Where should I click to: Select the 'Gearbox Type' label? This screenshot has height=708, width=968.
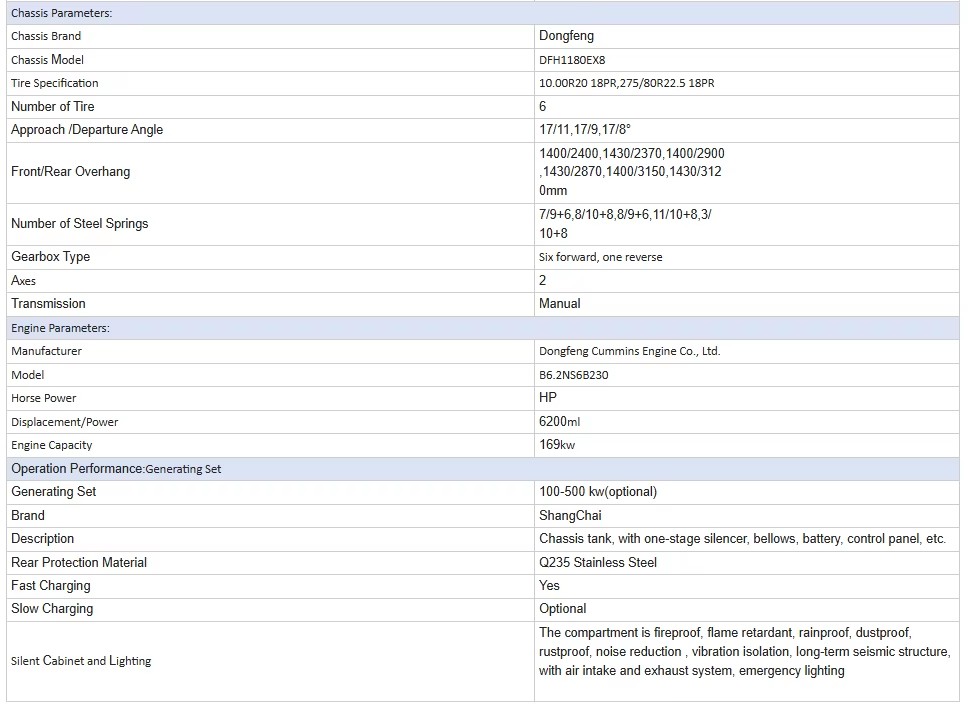(51, 257)
